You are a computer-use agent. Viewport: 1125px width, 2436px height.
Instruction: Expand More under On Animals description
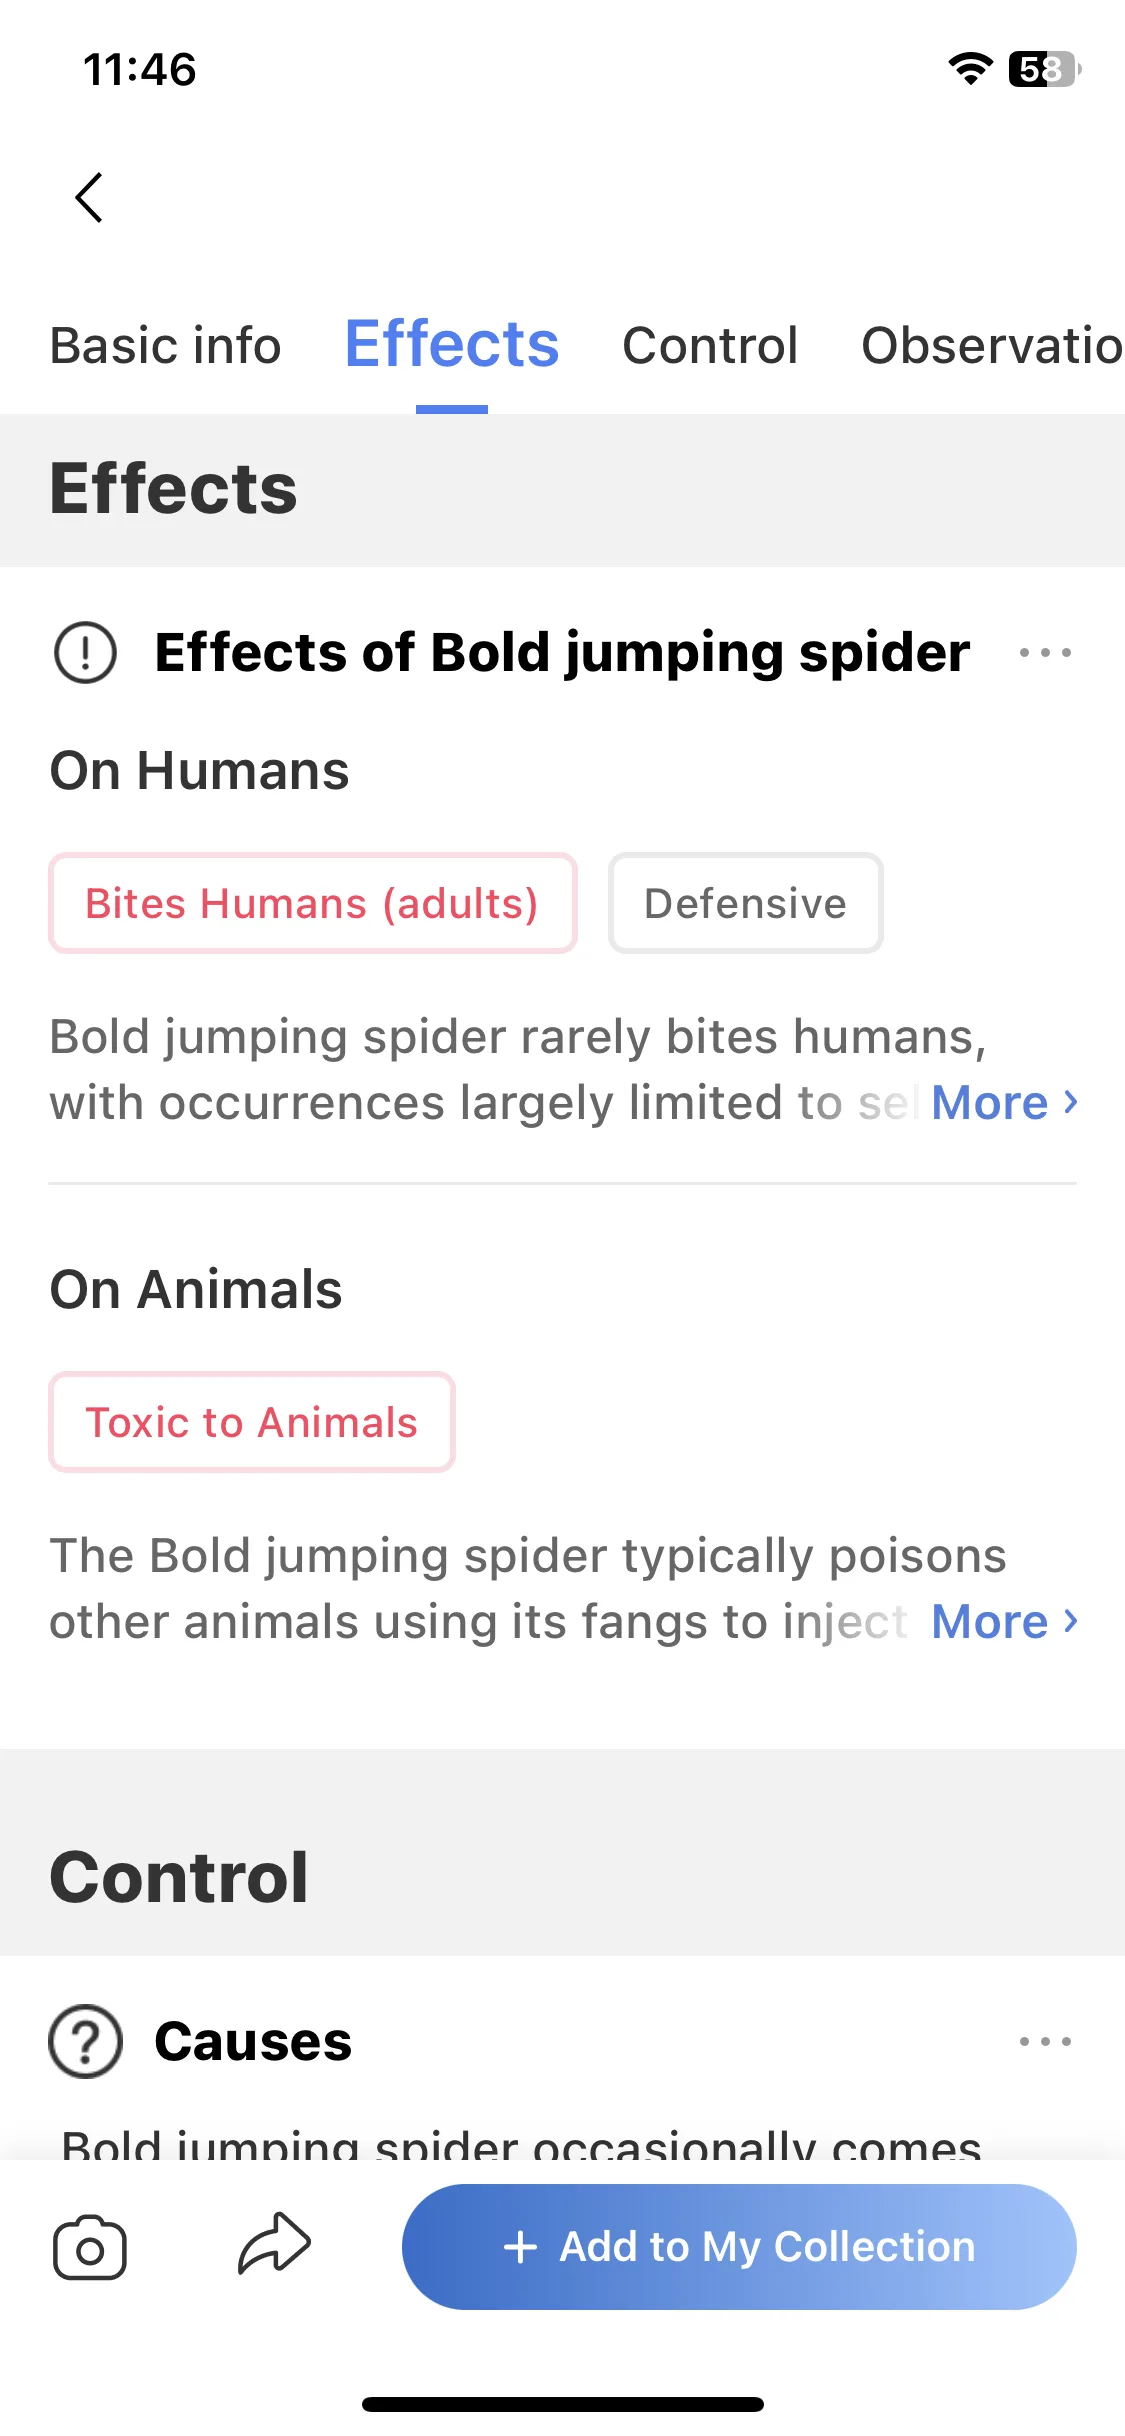1005,1622
